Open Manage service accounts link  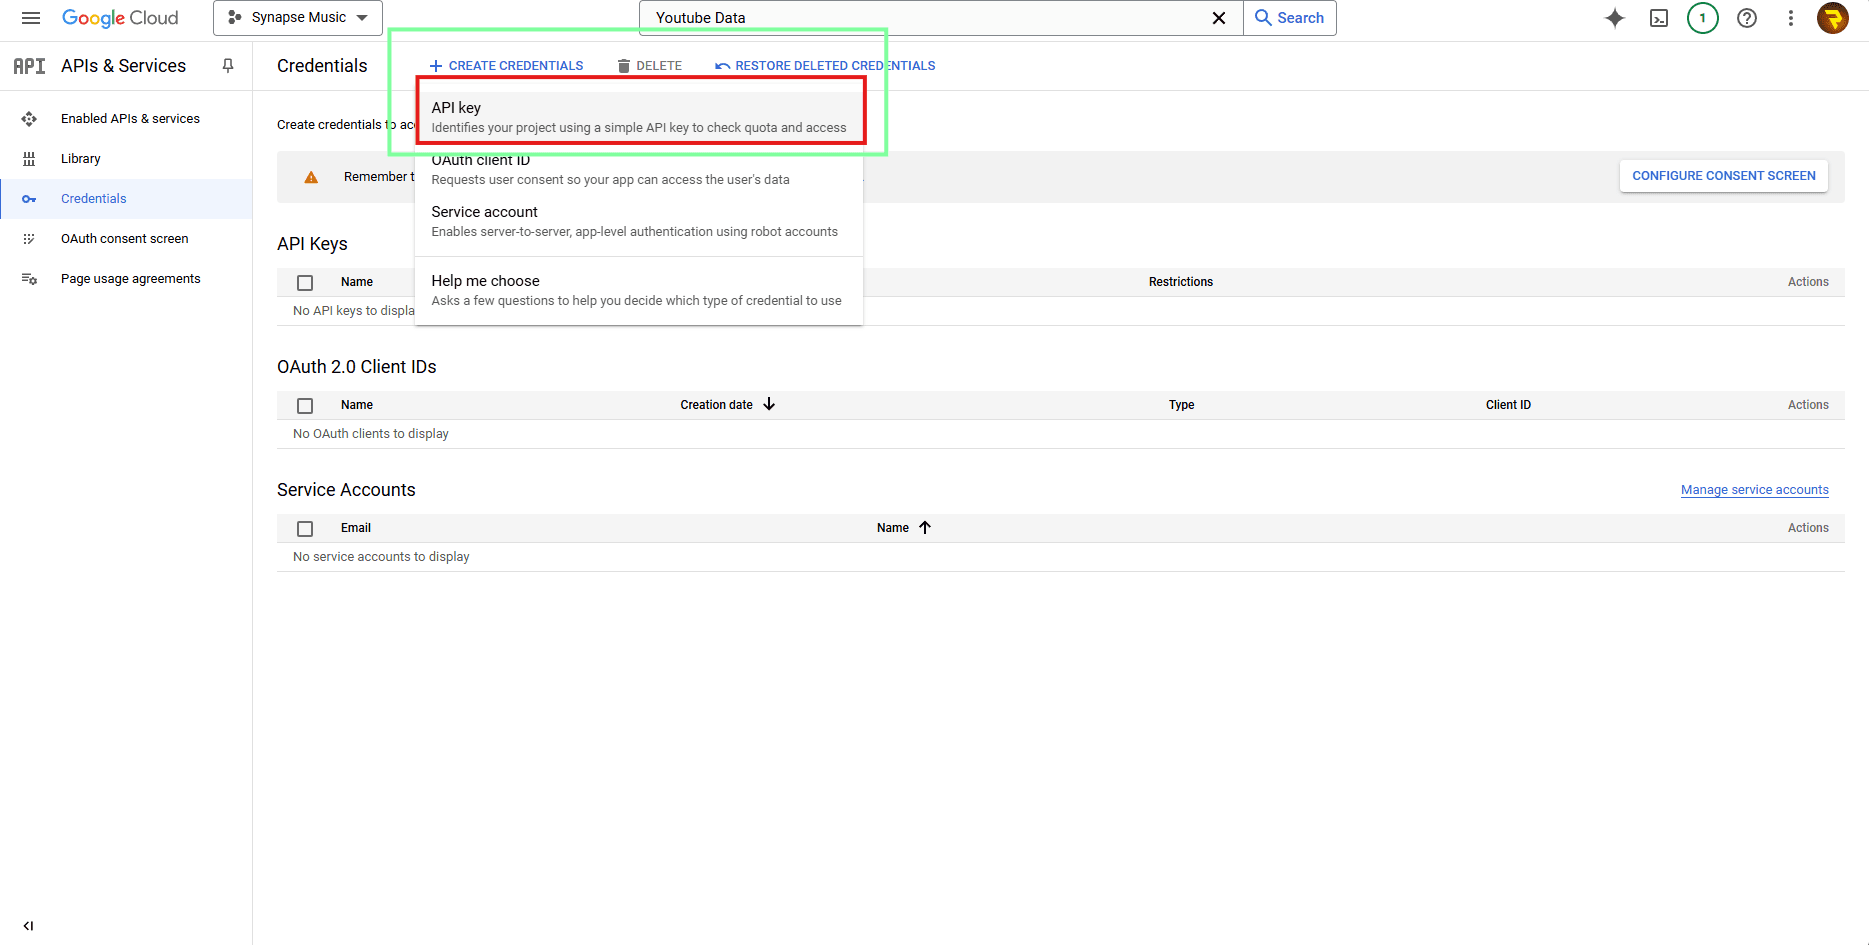click(1755, 490)
